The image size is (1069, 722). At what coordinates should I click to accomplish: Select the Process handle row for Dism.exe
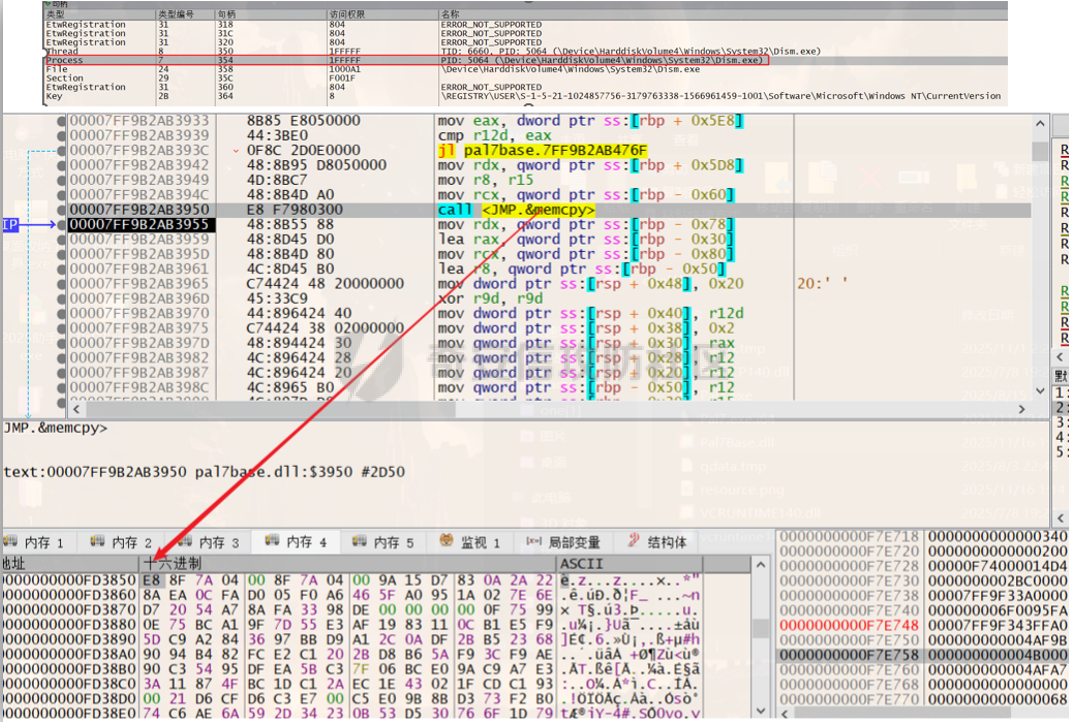pyautogui.click(x=407, y=61)
